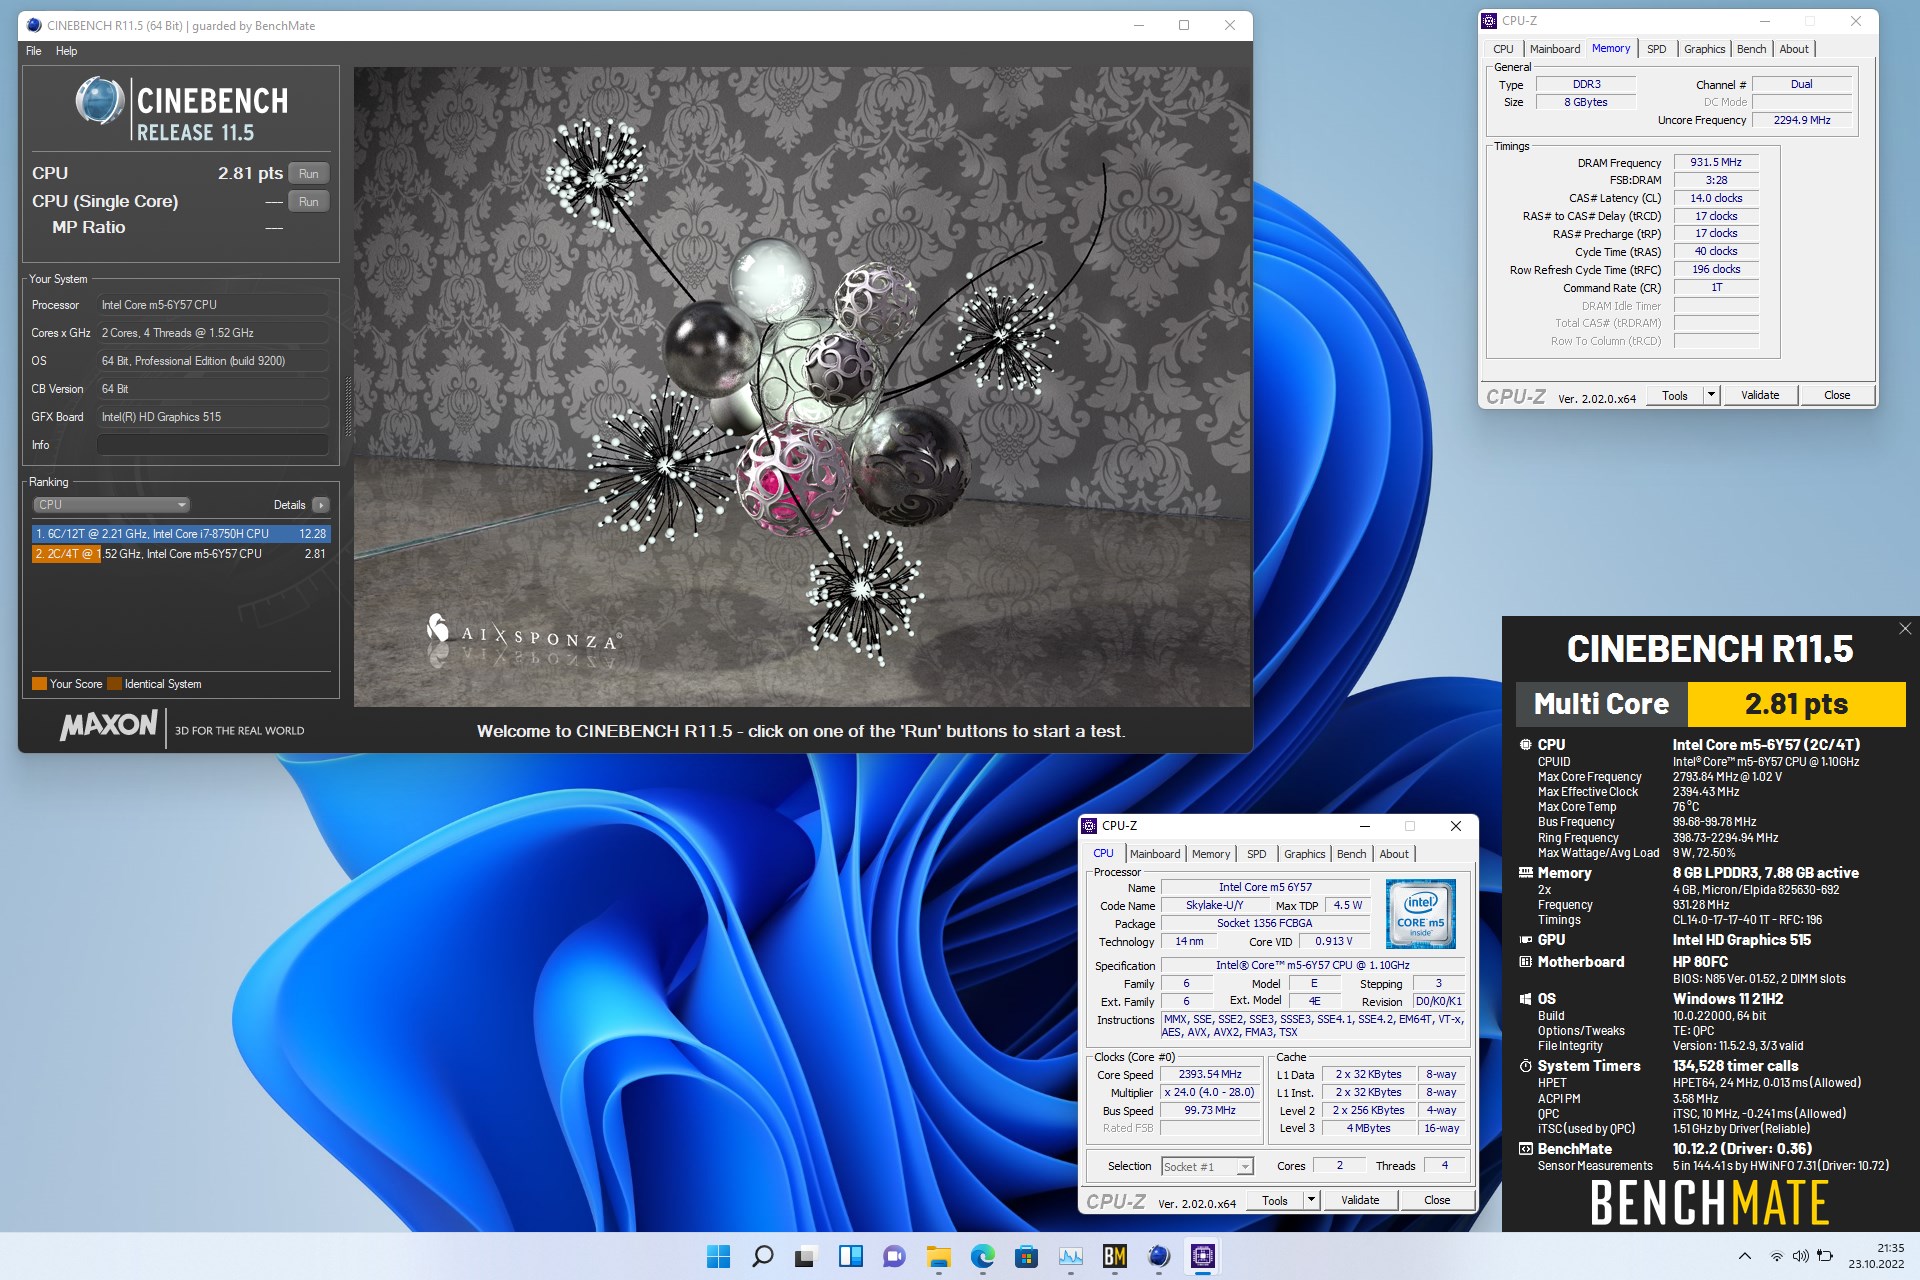Screen dimensions: 1920x1280
Task: Click the Your Score orange legend swatch
Action: click(40, 684)
